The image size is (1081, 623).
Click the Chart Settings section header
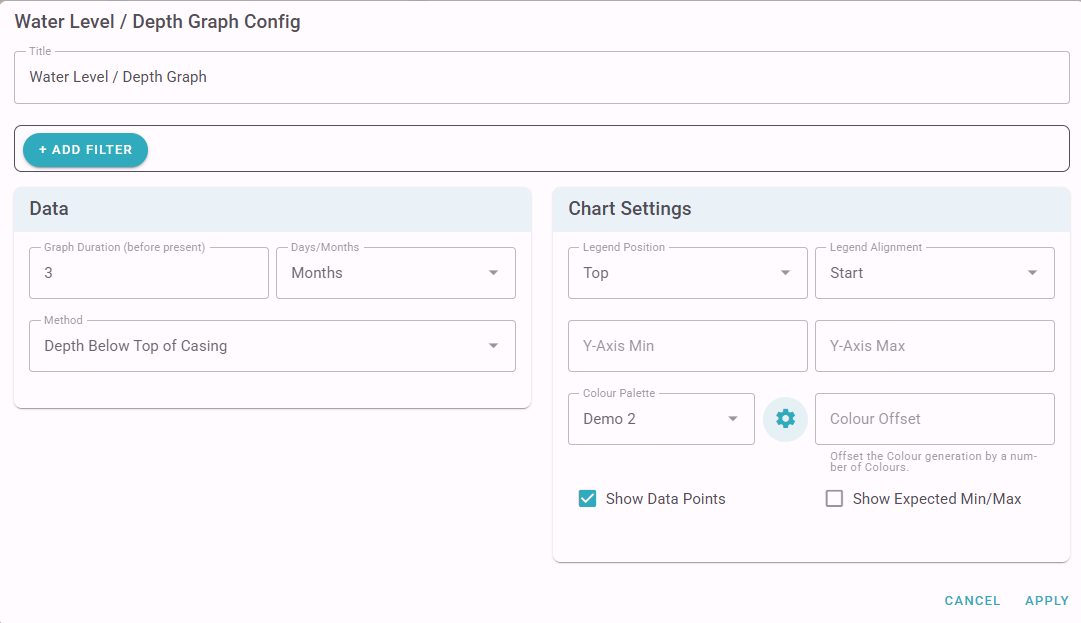(x=811, y=209)
